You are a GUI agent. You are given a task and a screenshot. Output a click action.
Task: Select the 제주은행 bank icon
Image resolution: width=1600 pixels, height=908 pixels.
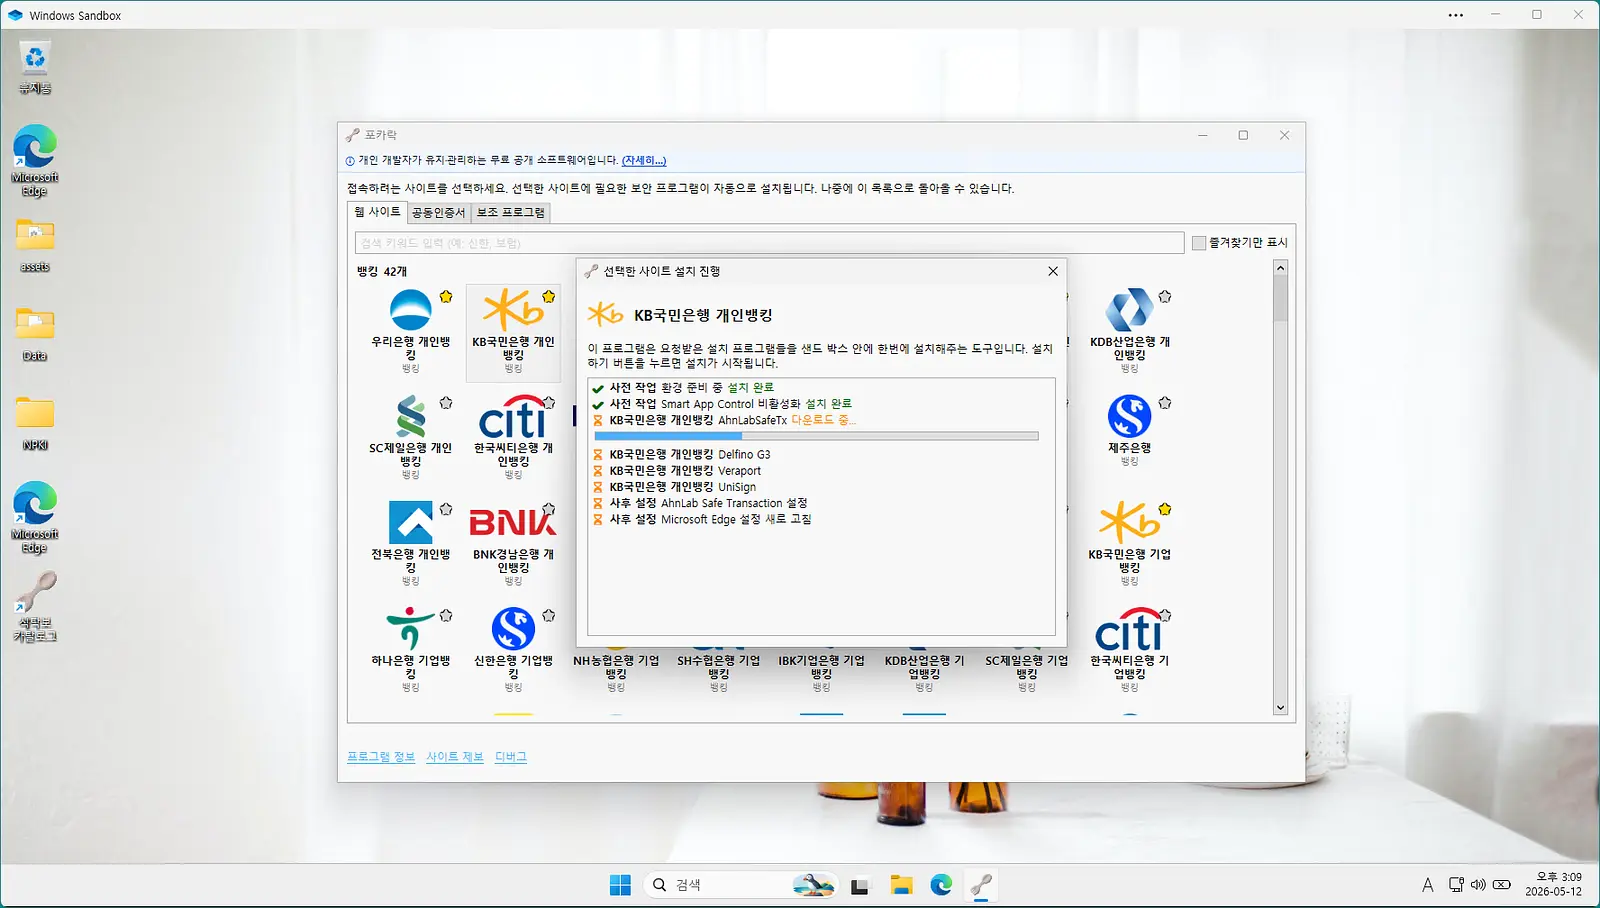[1129, 416]
